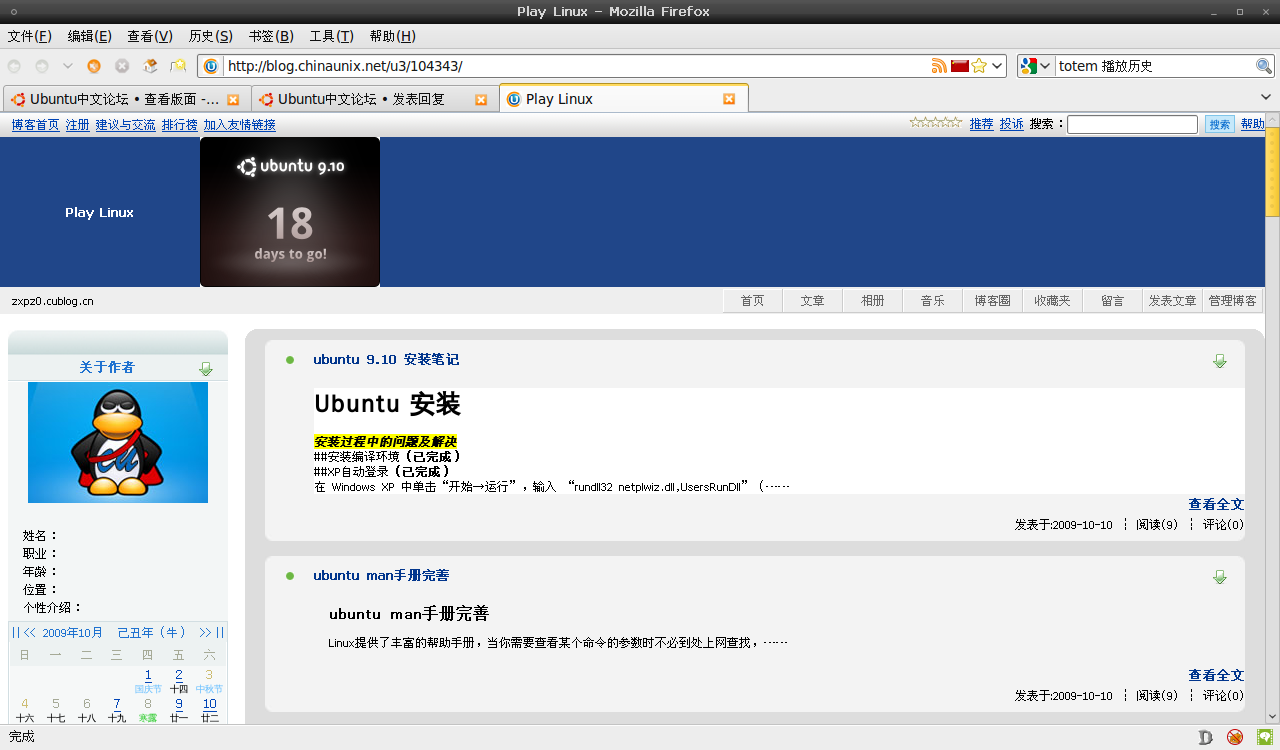The width and height of the screenshot is (1280, 750).
Task: Open the 管理博客 blog navigation item
Action: [1232, 300]
